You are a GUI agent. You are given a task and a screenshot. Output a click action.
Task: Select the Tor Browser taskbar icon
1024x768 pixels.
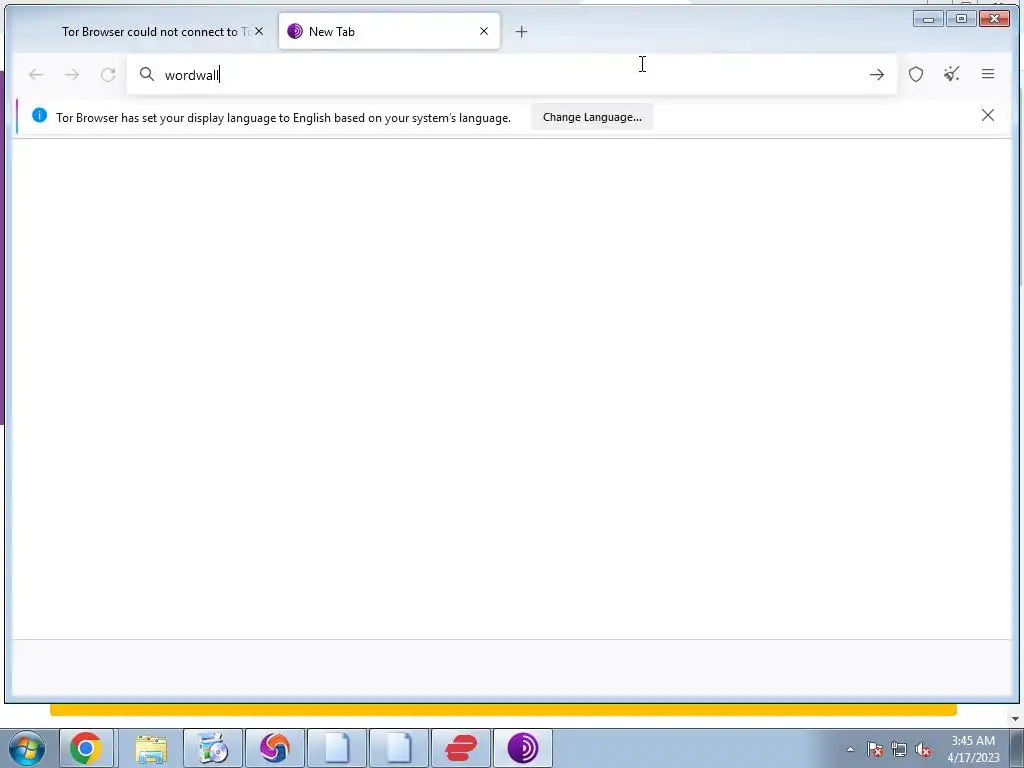pyautogui.click(x=522, y=748)
